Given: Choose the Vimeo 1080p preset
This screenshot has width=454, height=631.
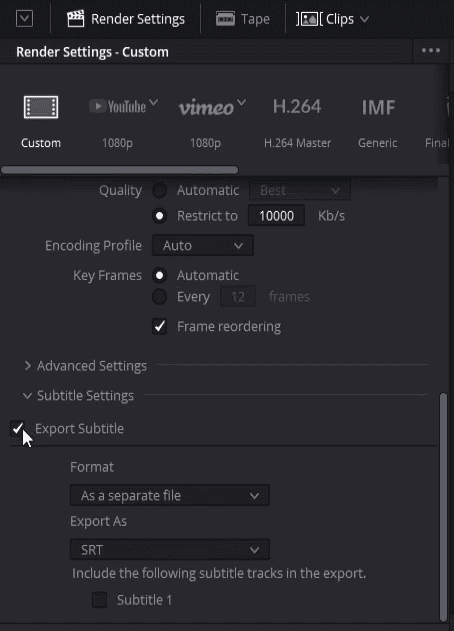Looking at the screenshot, I should pos(212,107).
